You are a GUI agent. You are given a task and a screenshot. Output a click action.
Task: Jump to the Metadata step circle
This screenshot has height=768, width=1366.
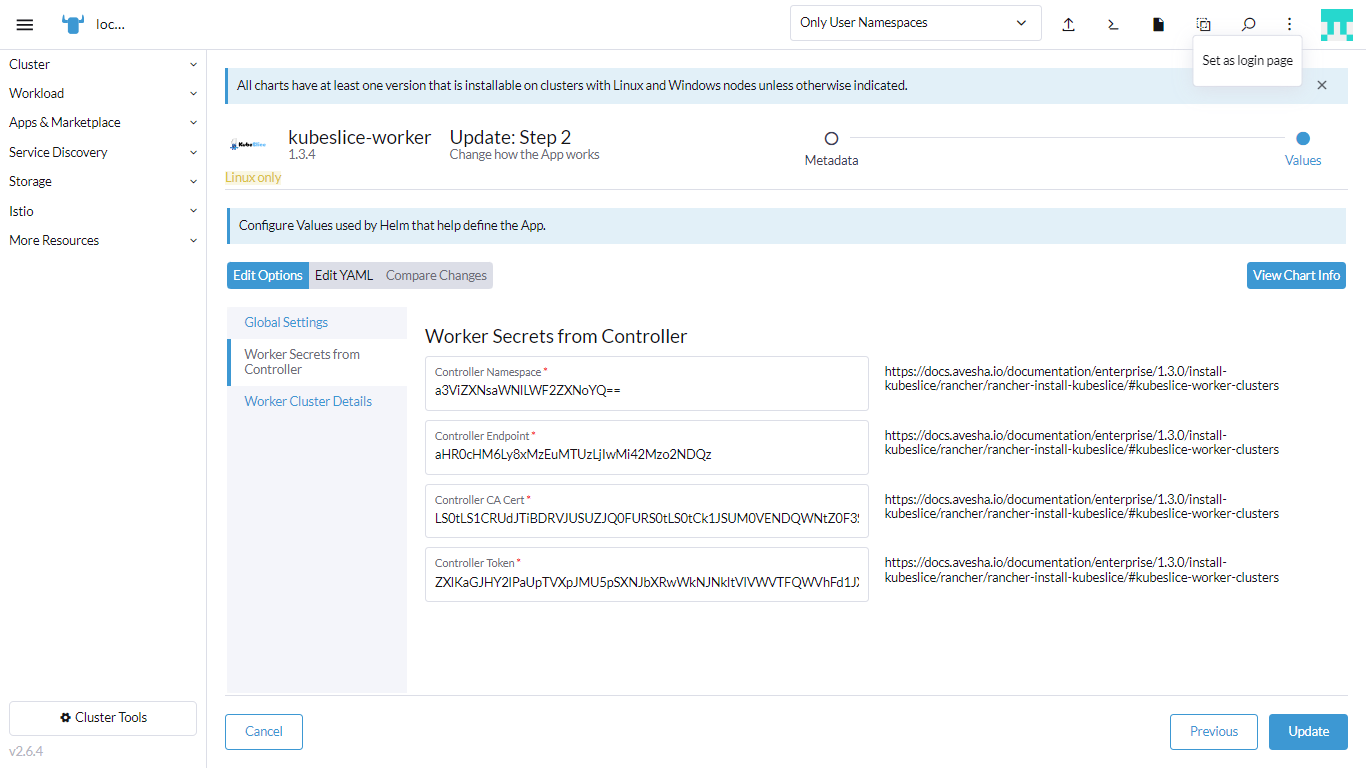(x=831, y=139)
